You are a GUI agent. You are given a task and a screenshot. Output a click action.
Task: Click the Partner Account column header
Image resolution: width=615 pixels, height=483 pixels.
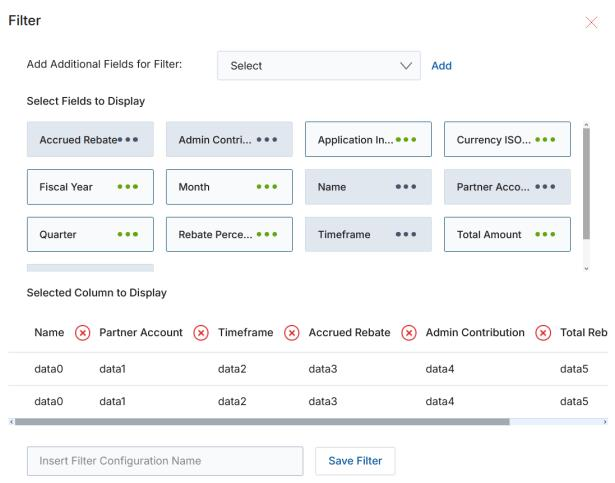pyautogui.click(x=141, y=333)
